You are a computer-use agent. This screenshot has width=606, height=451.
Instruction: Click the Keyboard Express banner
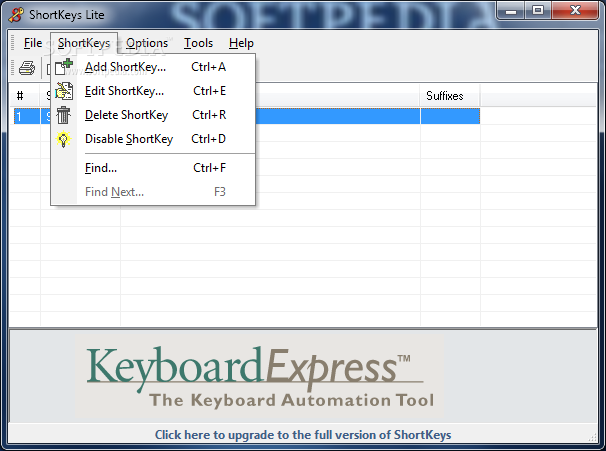(x=259, y=376)
